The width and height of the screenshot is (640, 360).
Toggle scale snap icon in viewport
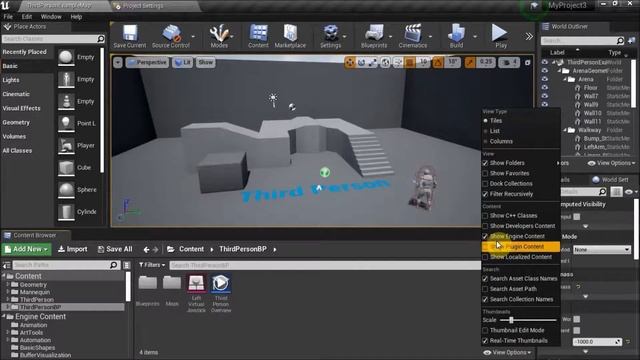point(470,62)
